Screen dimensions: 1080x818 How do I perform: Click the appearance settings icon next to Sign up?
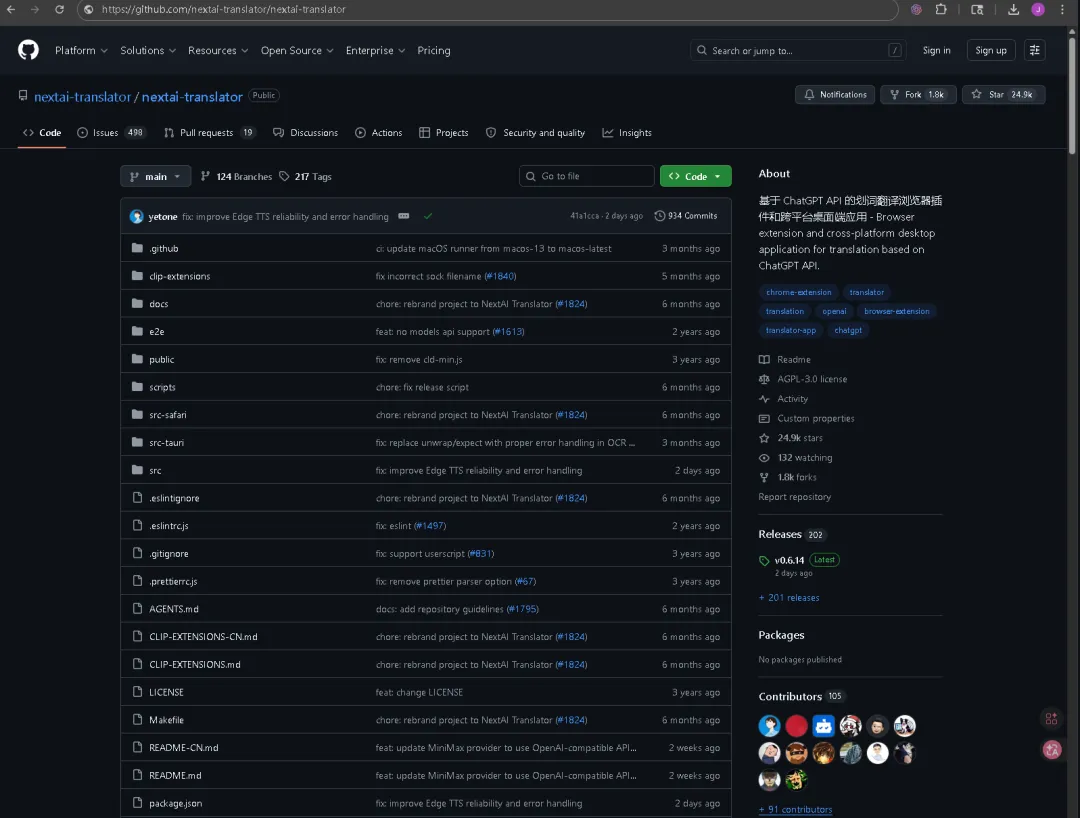tap(1035, 50)
